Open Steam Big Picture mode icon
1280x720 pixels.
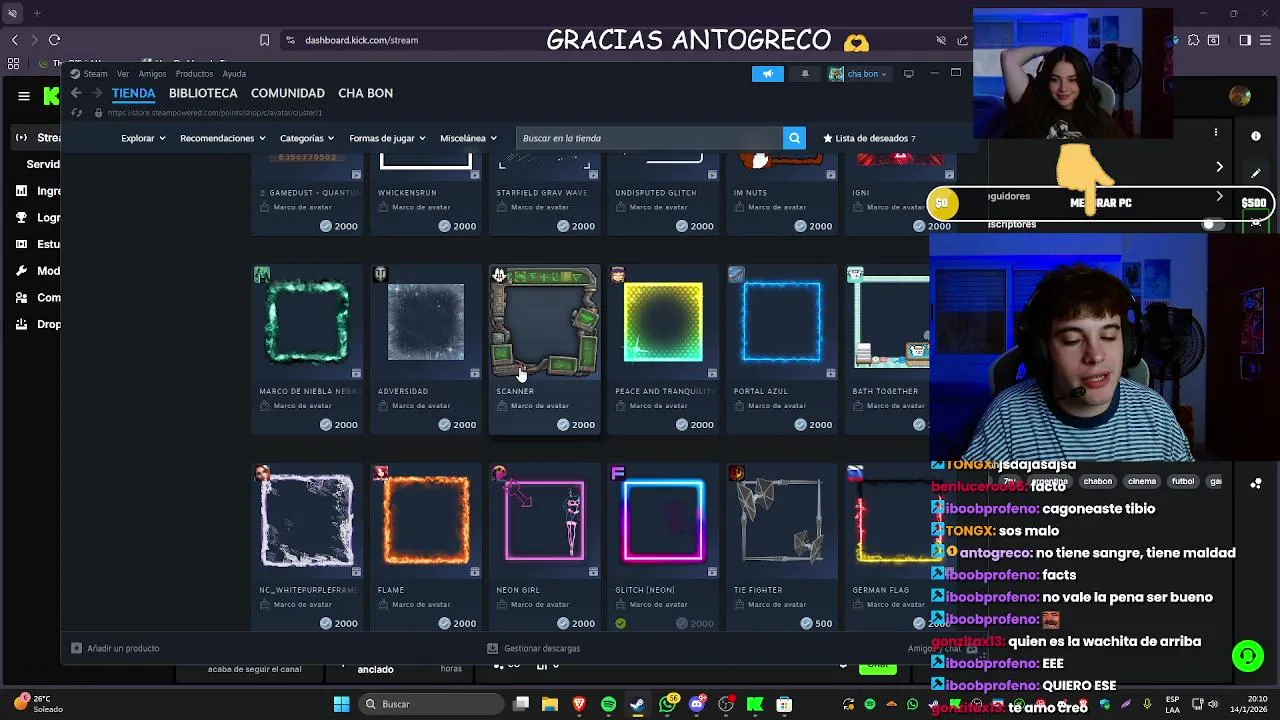[x=908, y=73]
